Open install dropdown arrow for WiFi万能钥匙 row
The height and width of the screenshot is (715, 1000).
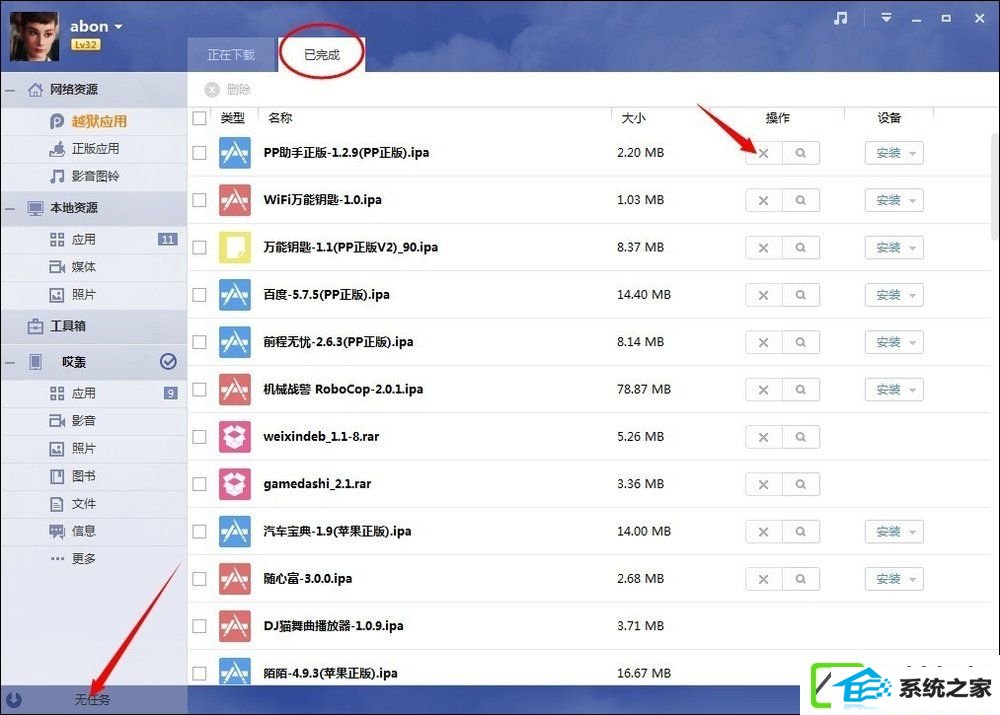[913, 201]
